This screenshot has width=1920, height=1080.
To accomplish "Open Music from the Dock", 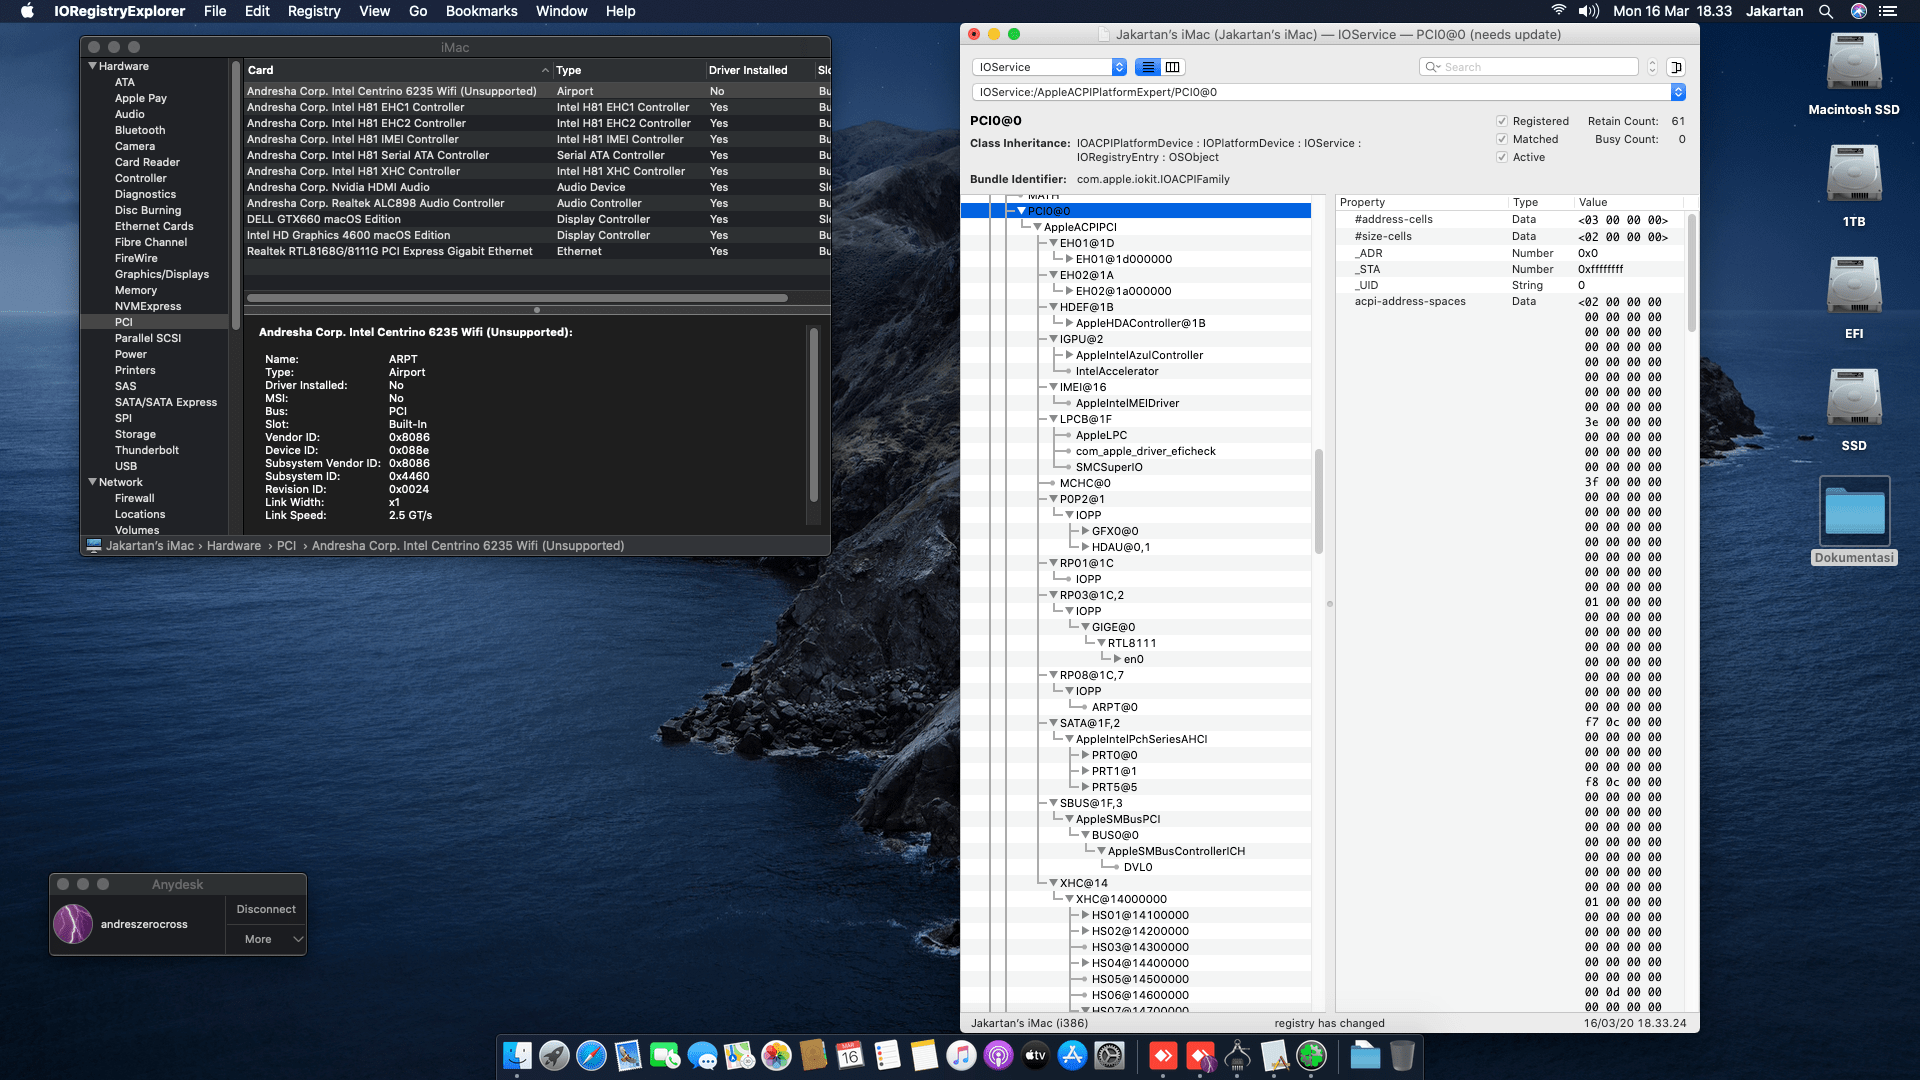I will [961, 1055].
